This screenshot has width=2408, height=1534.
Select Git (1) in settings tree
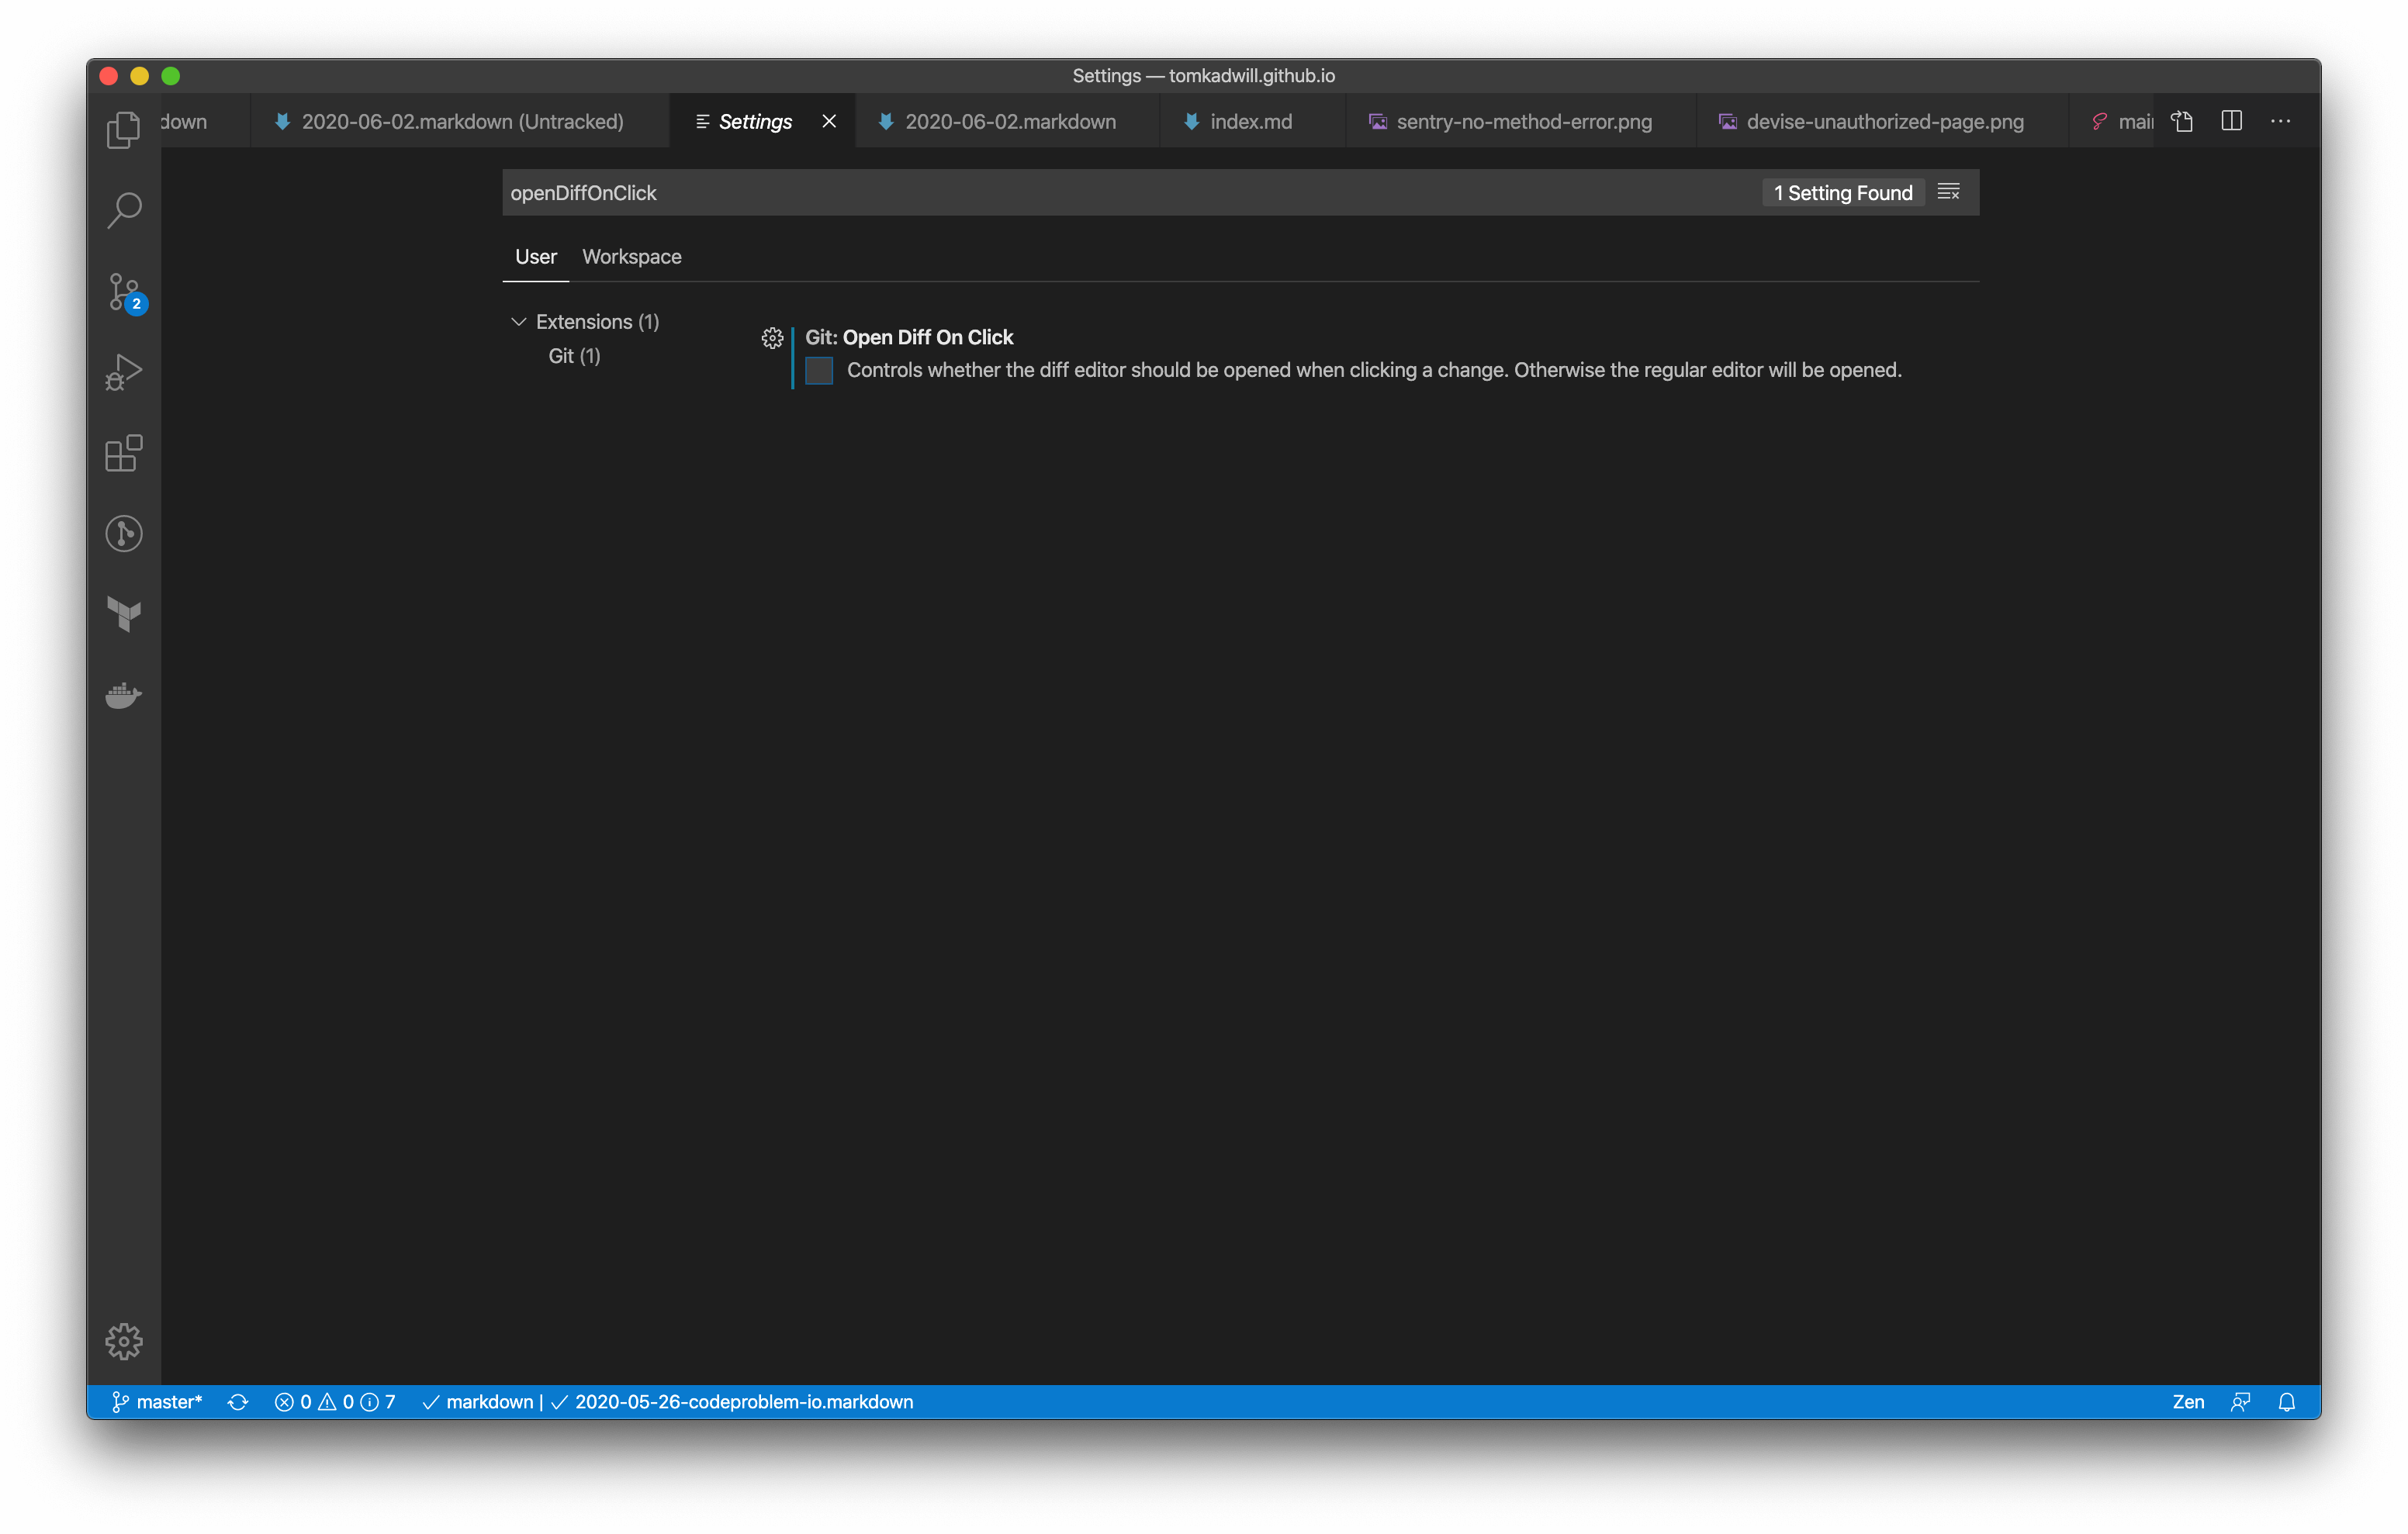coord(574,356)
